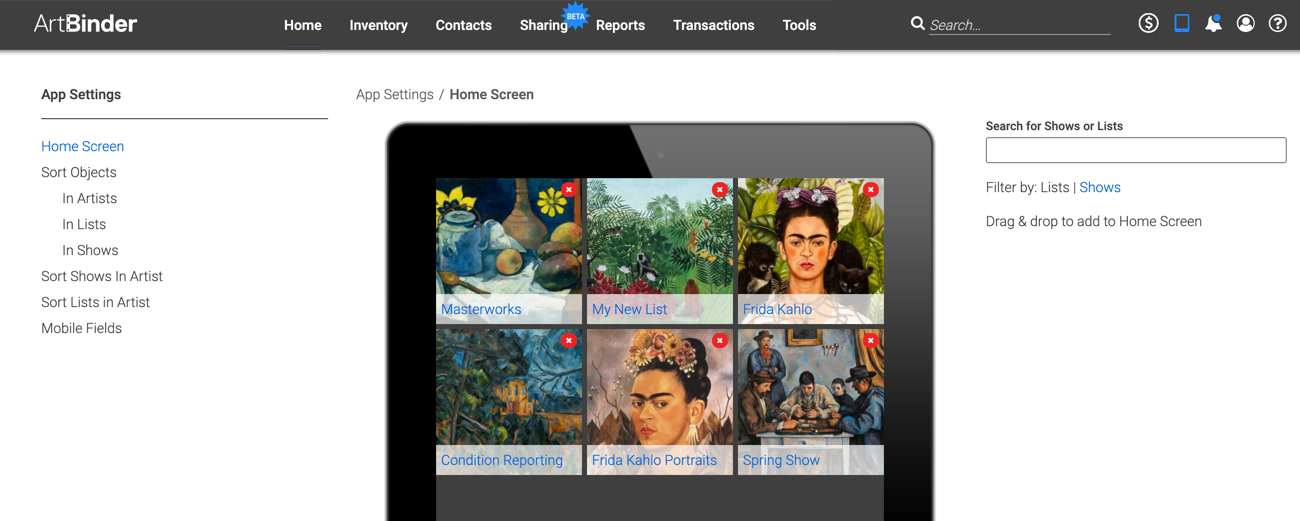
Task: Open In Shows sort option
Action: coord(90,250)
